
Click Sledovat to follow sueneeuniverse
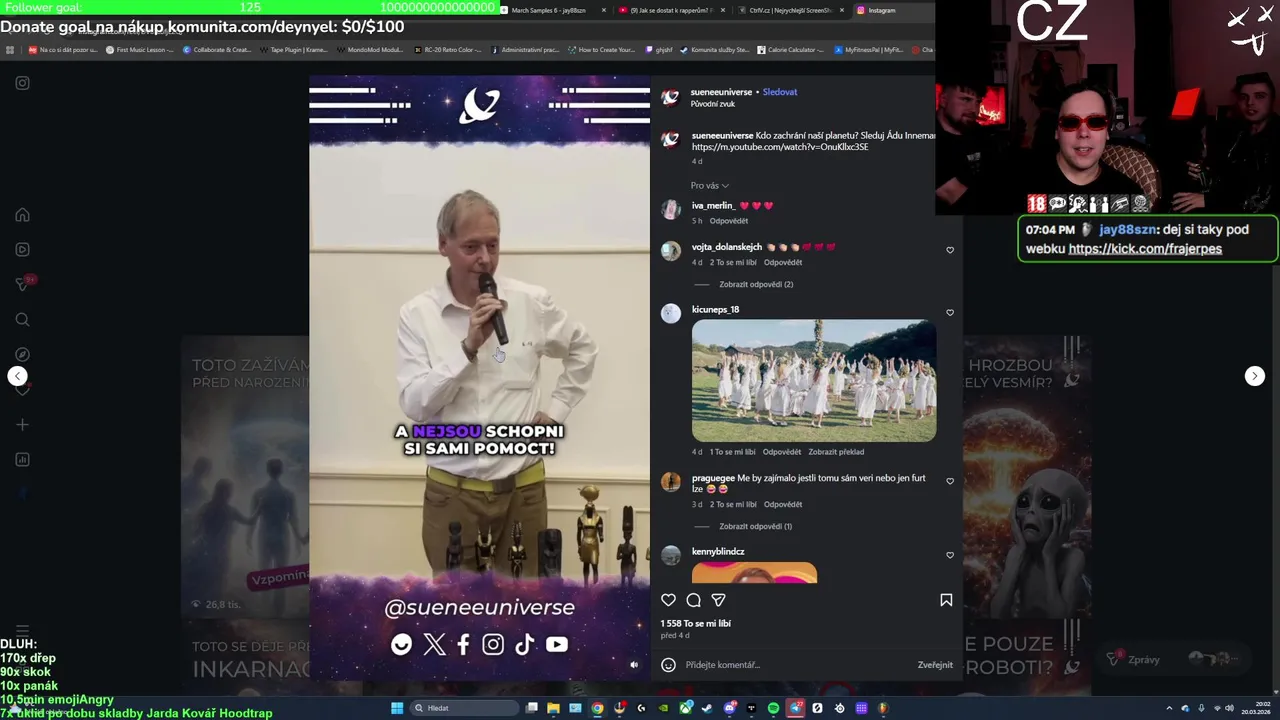pyautogui.click(x=780, y=92)
